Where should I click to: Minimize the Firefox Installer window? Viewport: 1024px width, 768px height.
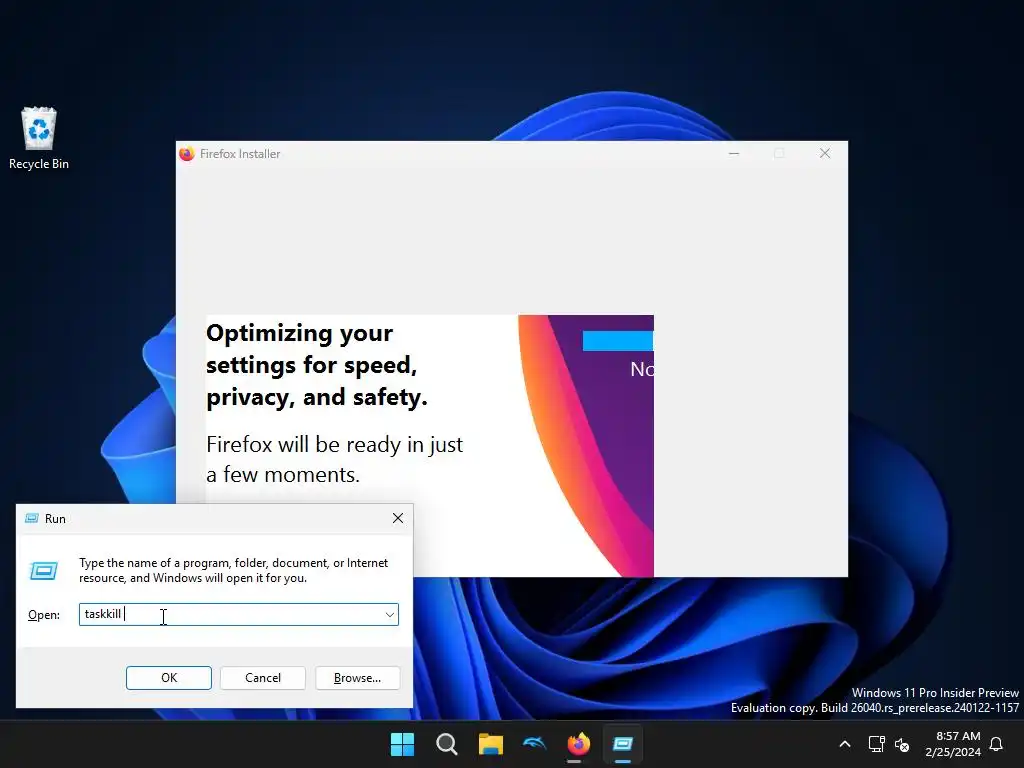tap(734, 153)
